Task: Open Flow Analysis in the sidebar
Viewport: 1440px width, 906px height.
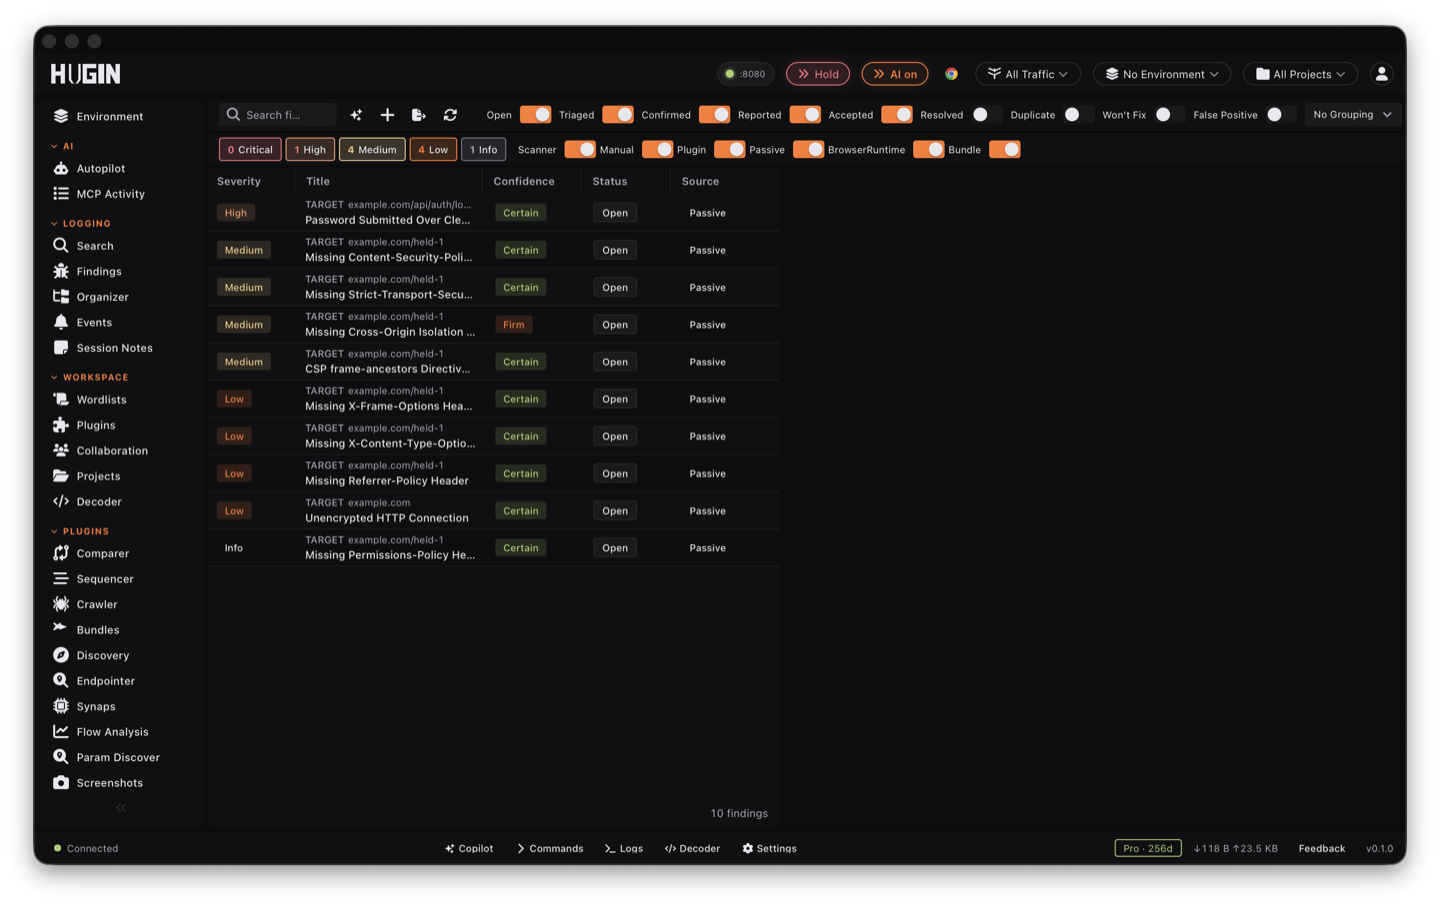Action: (x=112, y=732)
